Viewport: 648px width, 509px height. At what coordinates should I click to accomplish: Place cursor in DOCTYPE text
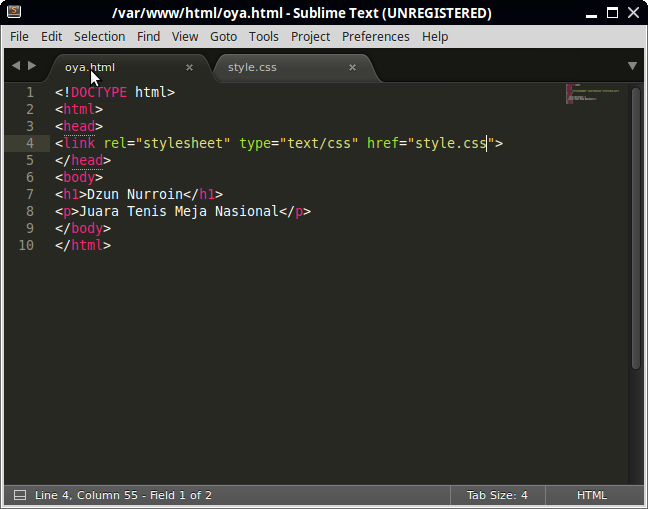[99, 92]
